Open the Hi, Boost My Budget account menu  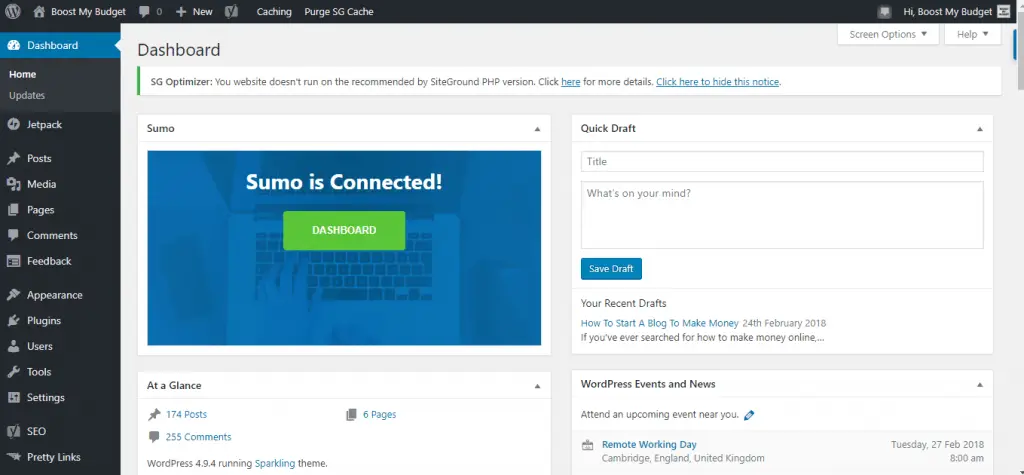947,12
